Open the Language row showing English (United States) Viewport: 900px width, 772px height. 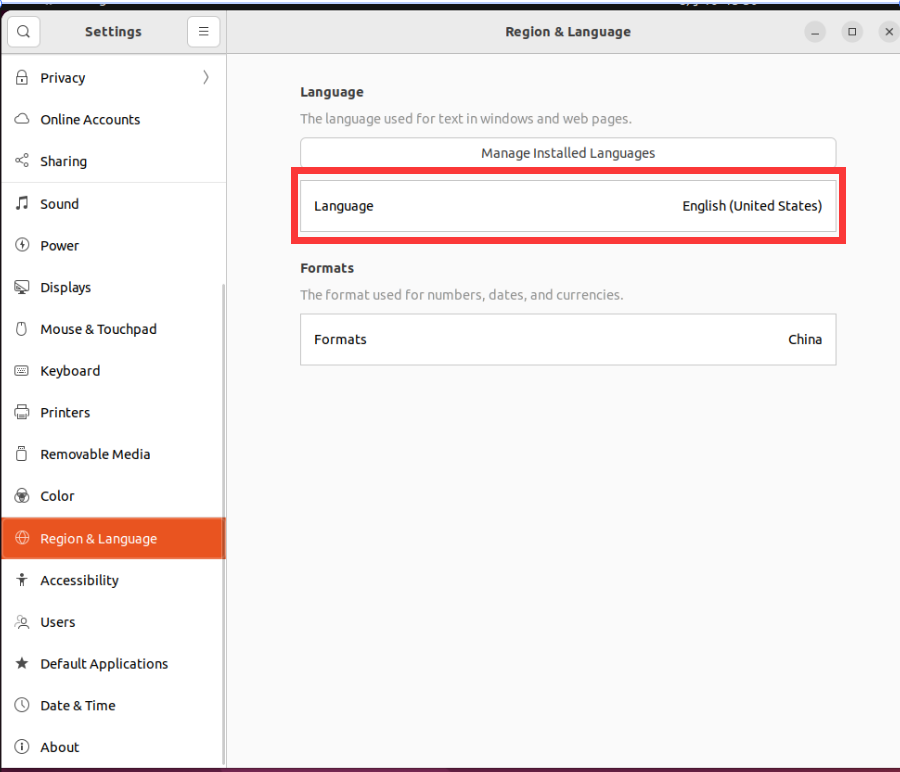(568, 206)
